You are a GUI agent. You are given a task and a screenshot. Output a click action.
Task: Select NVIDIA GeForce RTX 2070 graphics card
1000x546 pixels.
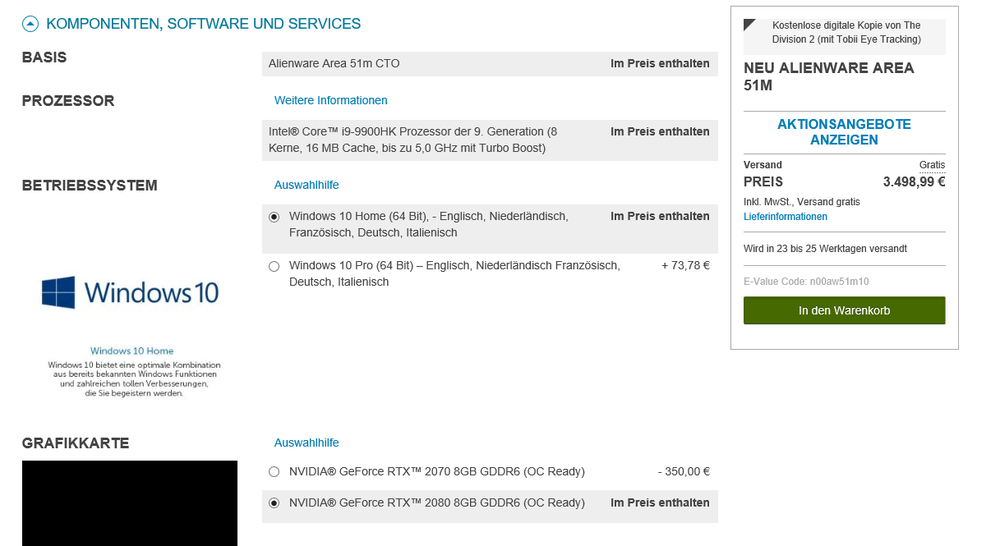click(x=274, y=472)
